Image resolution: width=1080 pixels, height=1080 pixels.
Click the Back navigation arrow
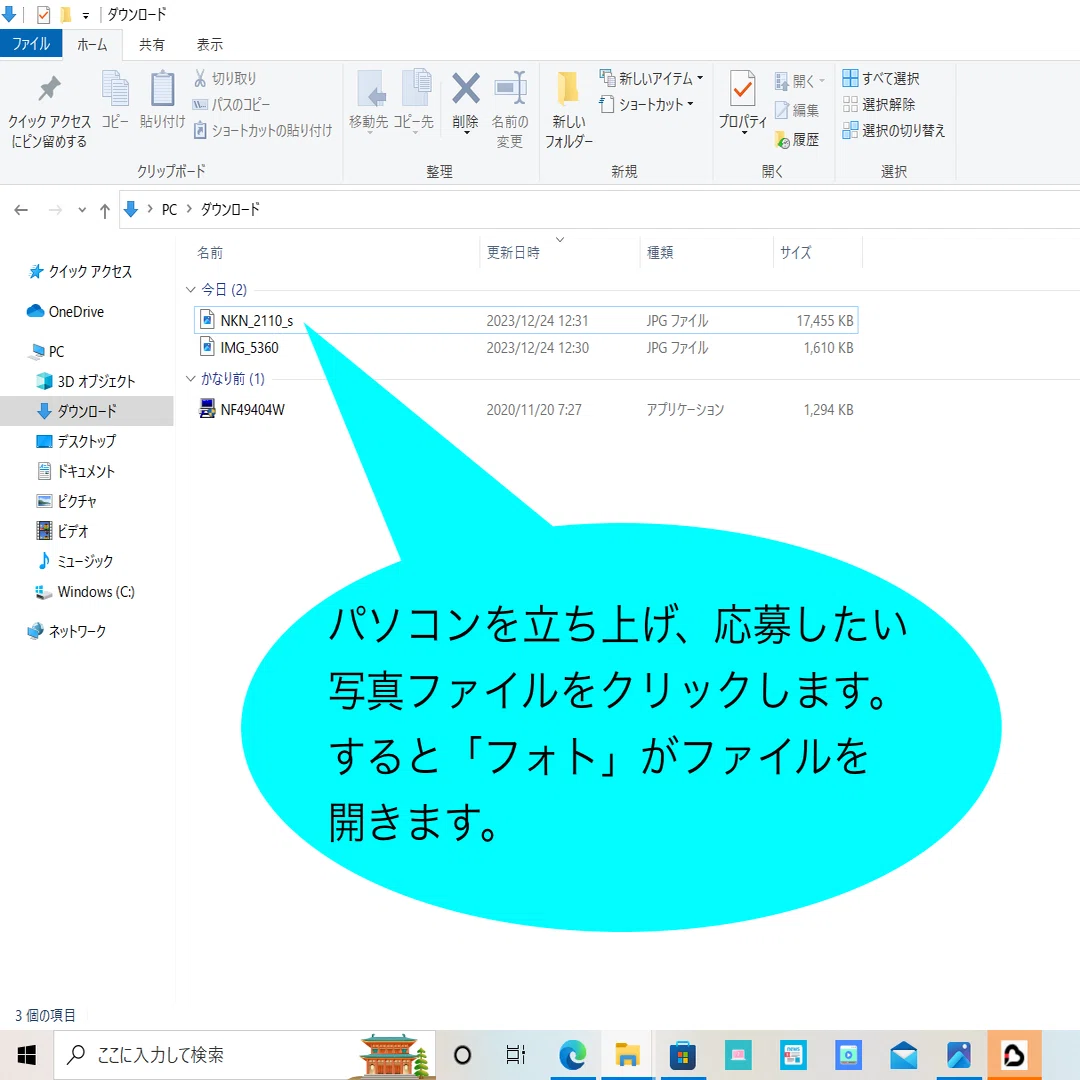21,210
